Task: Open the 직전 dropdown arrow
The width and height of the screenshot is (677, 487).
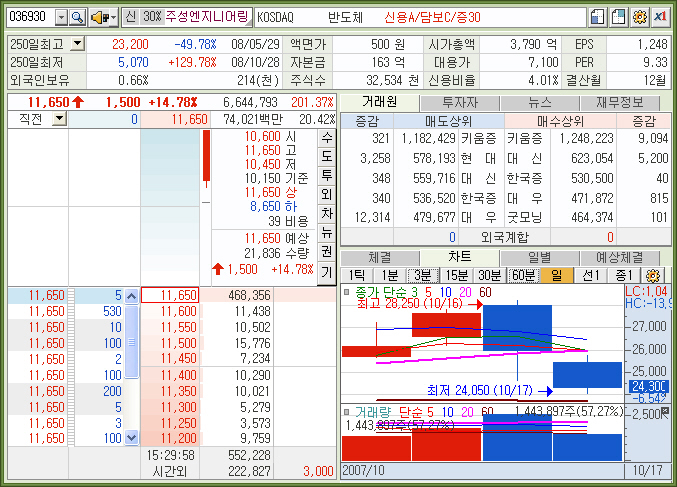Action: coord(58,119)
